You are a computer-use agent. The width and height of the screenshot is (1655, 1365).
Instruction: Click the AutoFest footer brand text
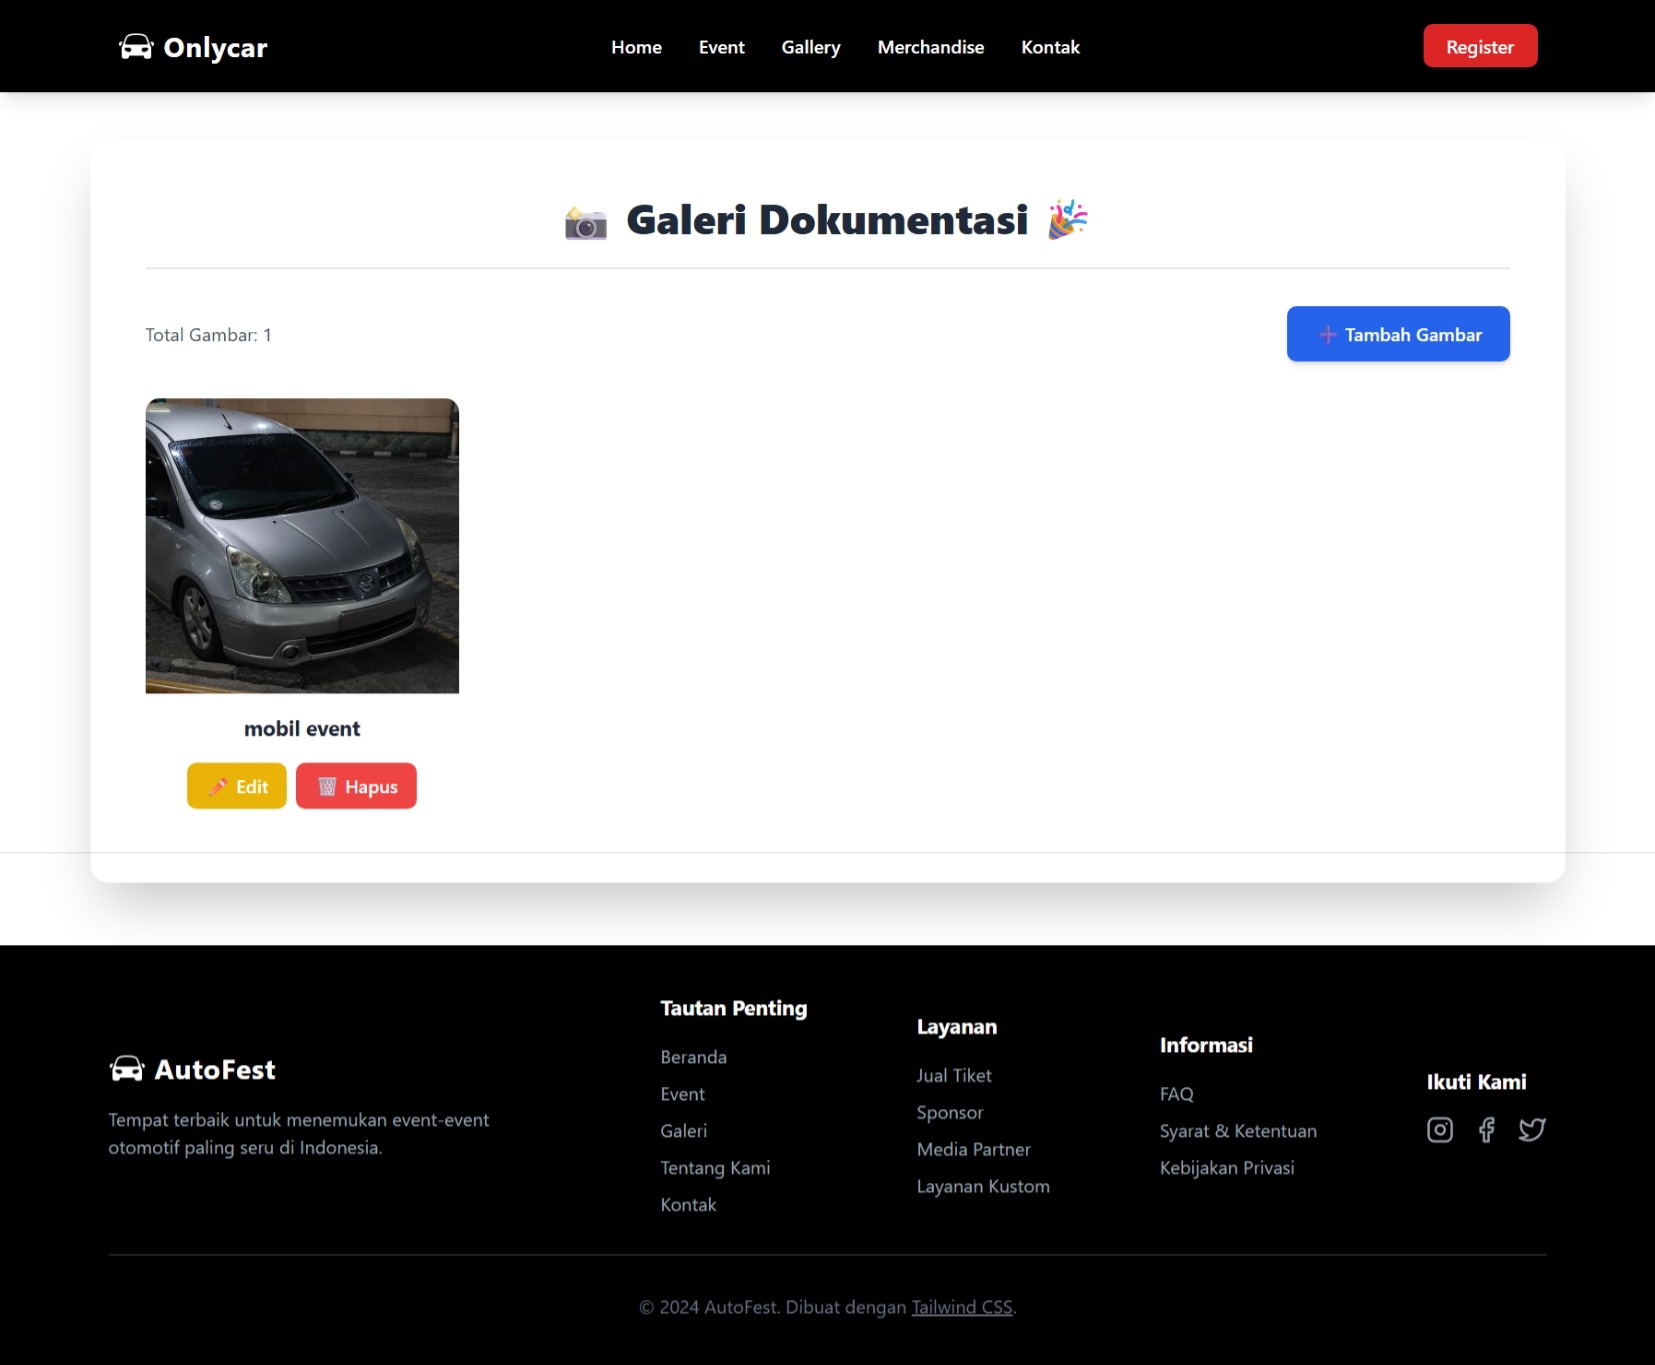215,1069
